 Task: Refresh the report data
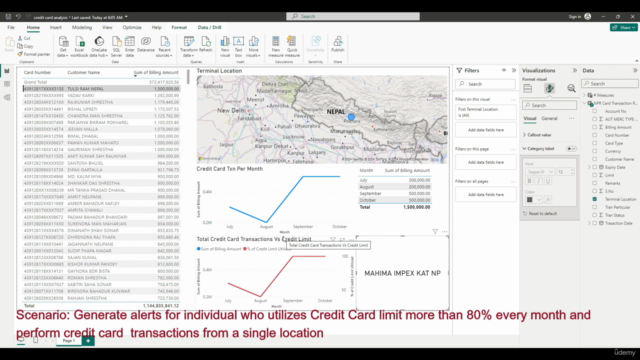click(x=206, y=44)
